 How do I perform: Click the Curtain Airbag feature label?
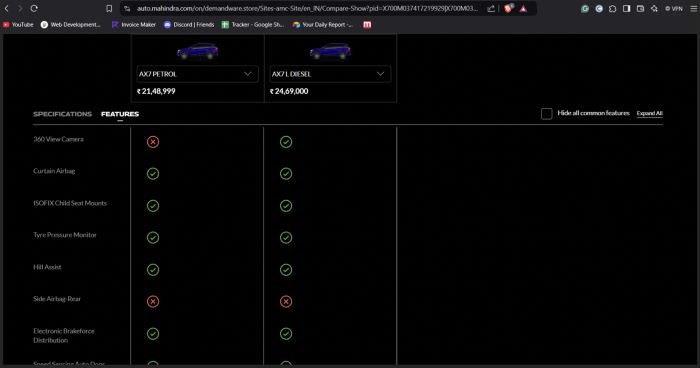coord(54,171)
